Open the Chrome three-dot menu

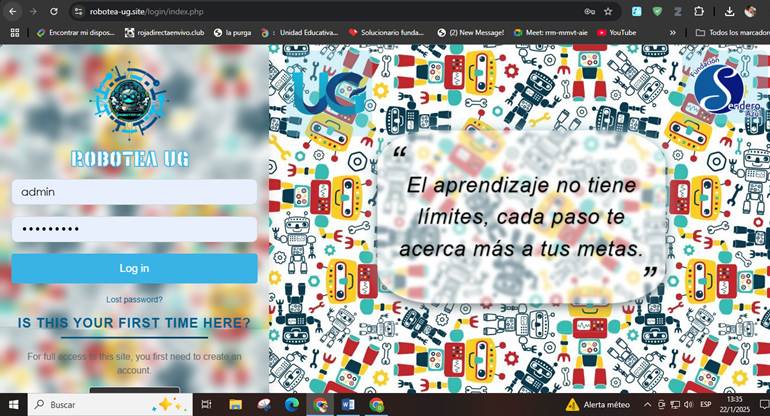pos(765,11)
